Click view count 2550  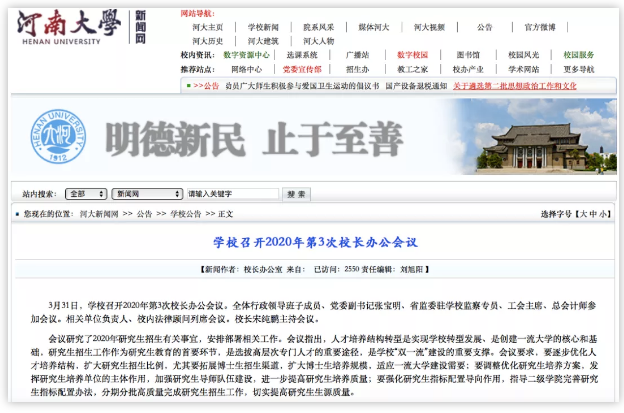click(352, 269)
